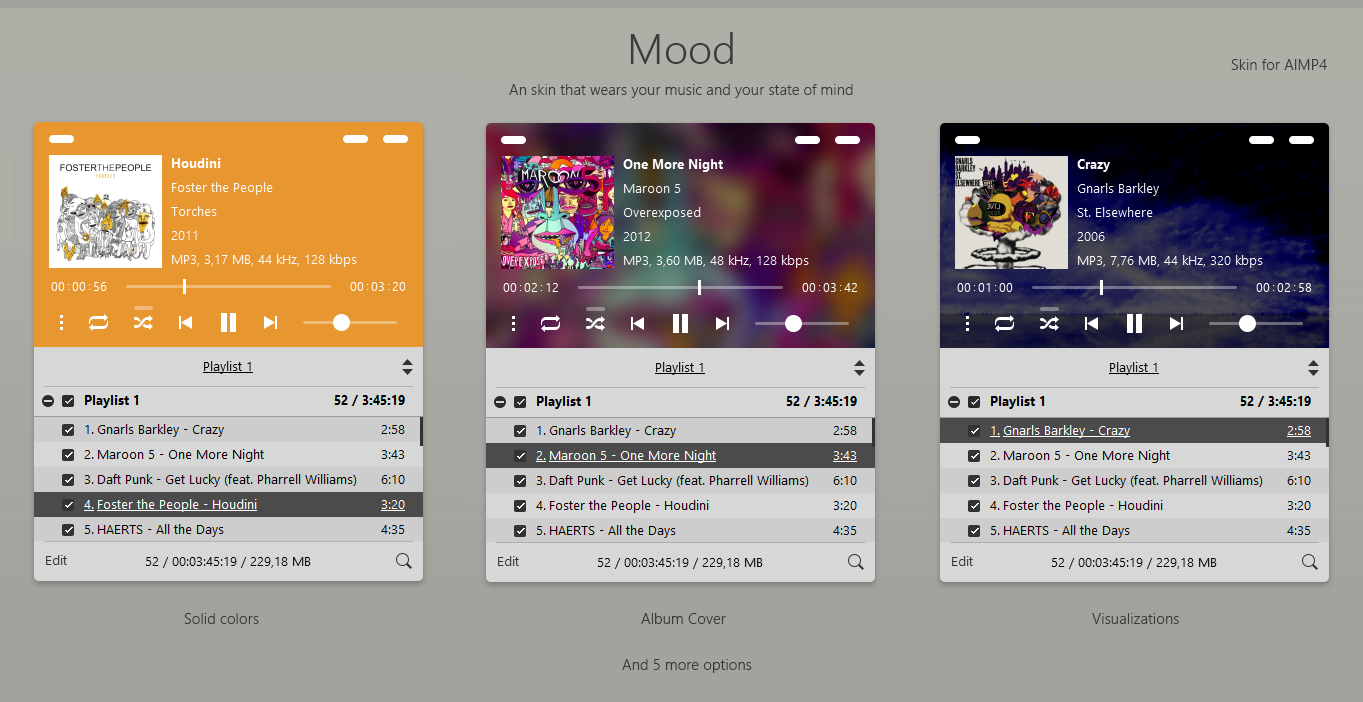1363x702 pixels.
Task: Open playlist switcher arrows in One More Night player
Action: [859, 368]
